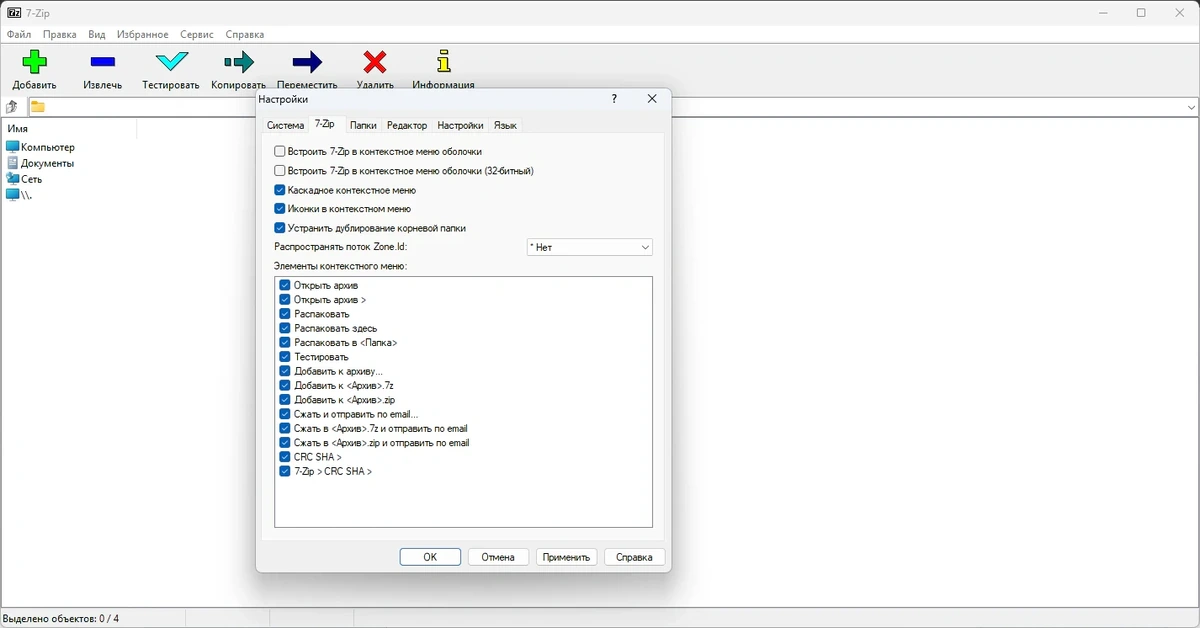This screenshot has height=628, width=1200.
Task: Uncheck the Распаковать item
Action: tap(285, 314)
